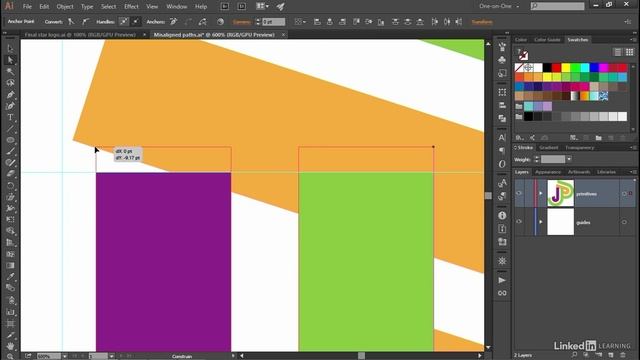Expand the top layer disclosure triangle
This screenshot has width=640, height=360.
coord(541,193)
